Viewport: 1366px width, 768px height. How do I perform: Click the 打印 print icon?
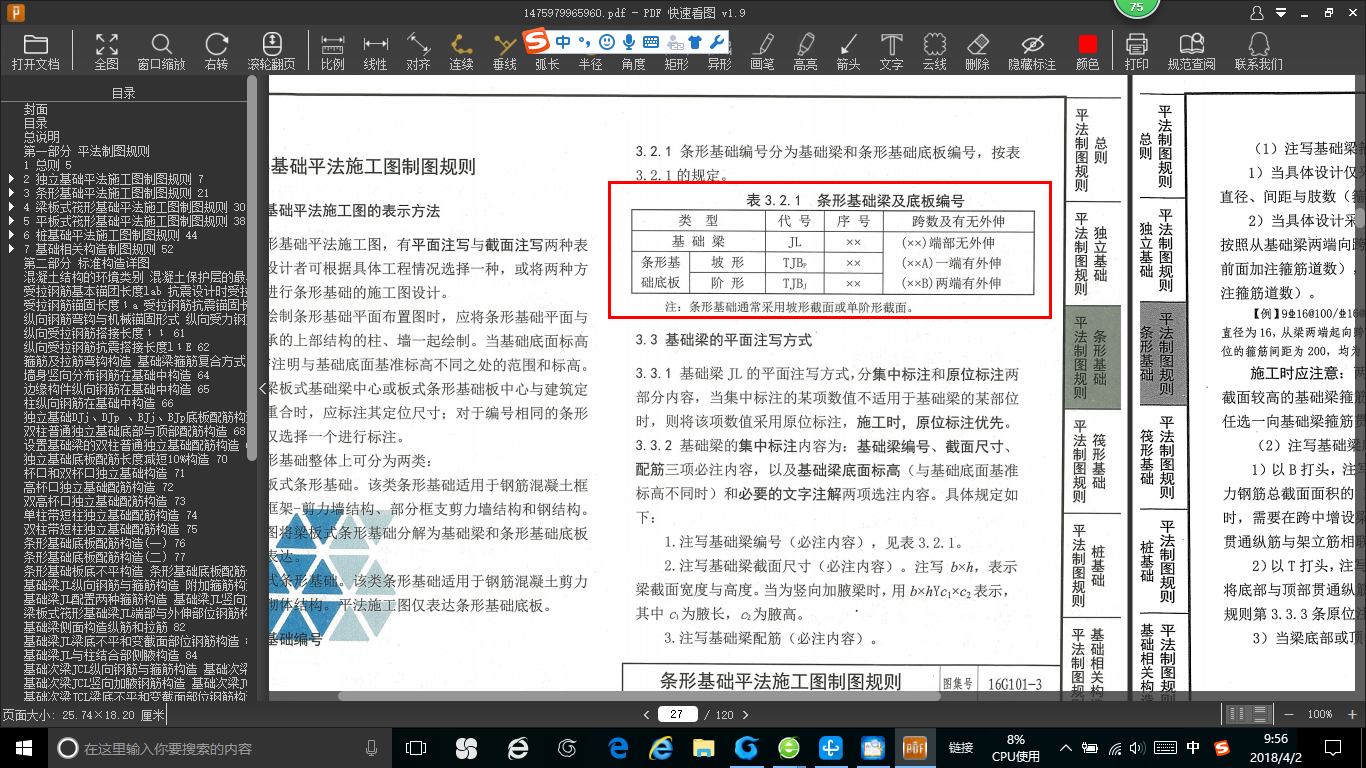pos(1136,45)
